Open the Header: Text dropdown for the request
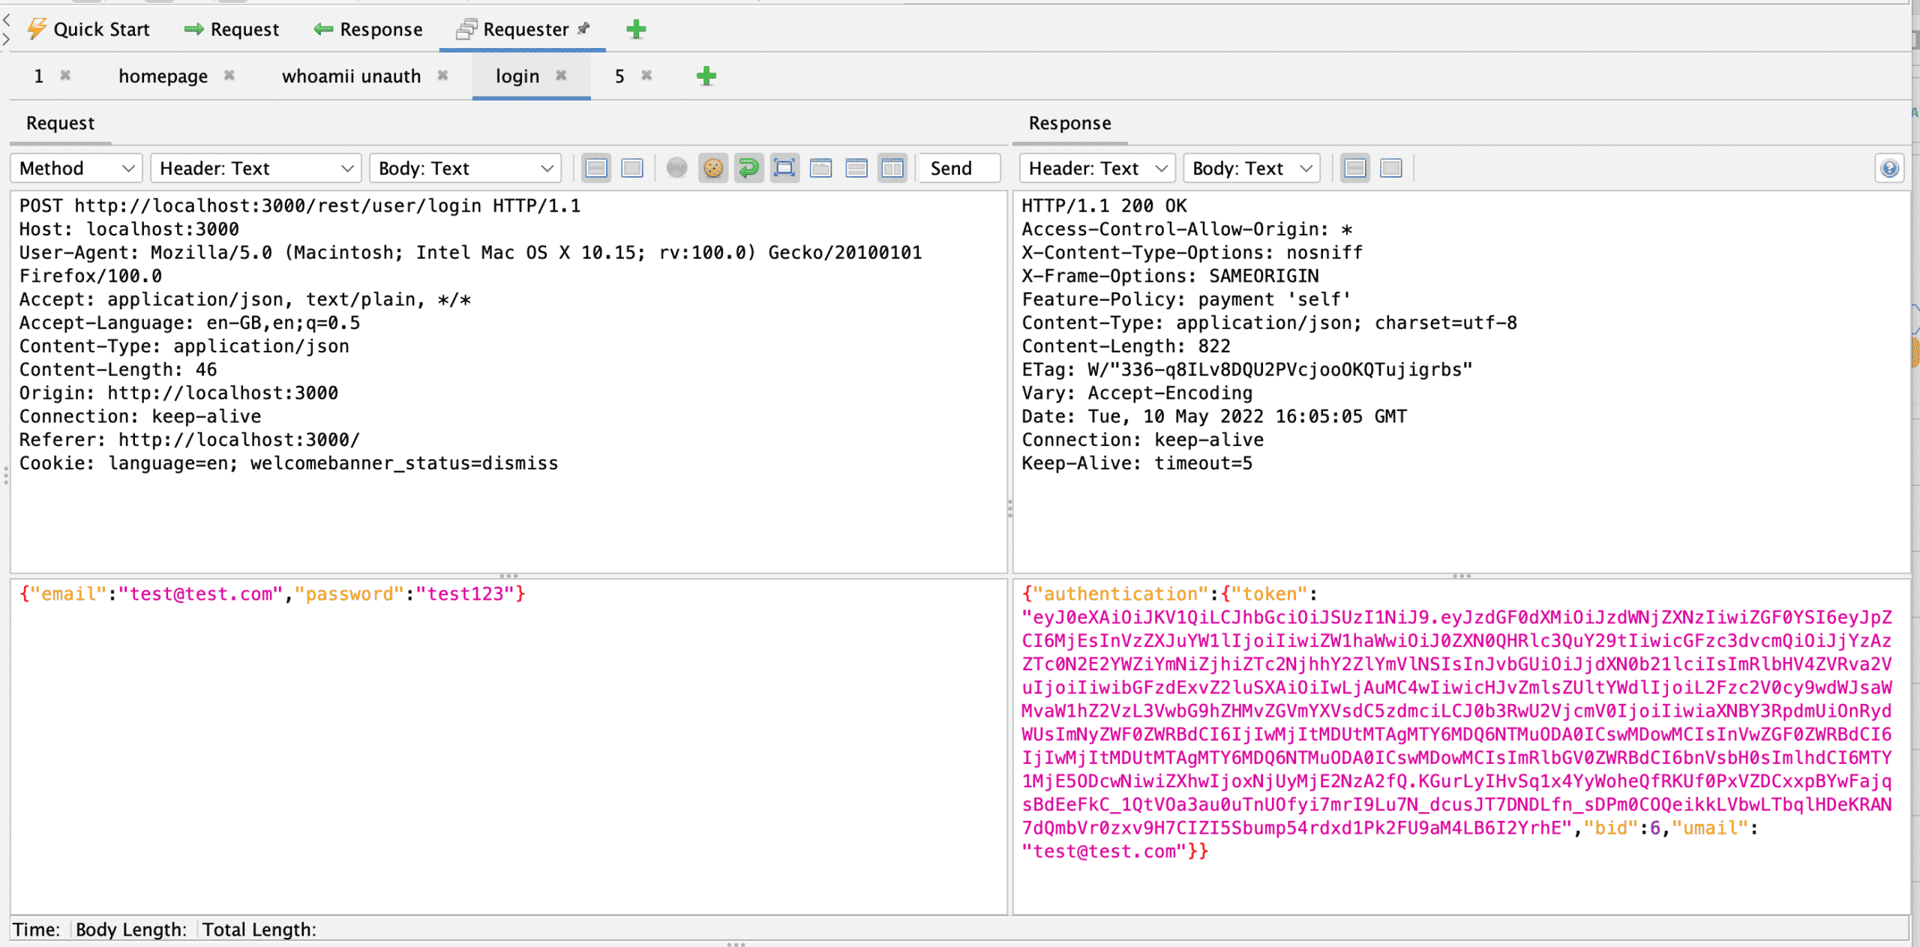Image resolution: width=1920 pixels, height=947 pixels. click(x=255, y=168)
